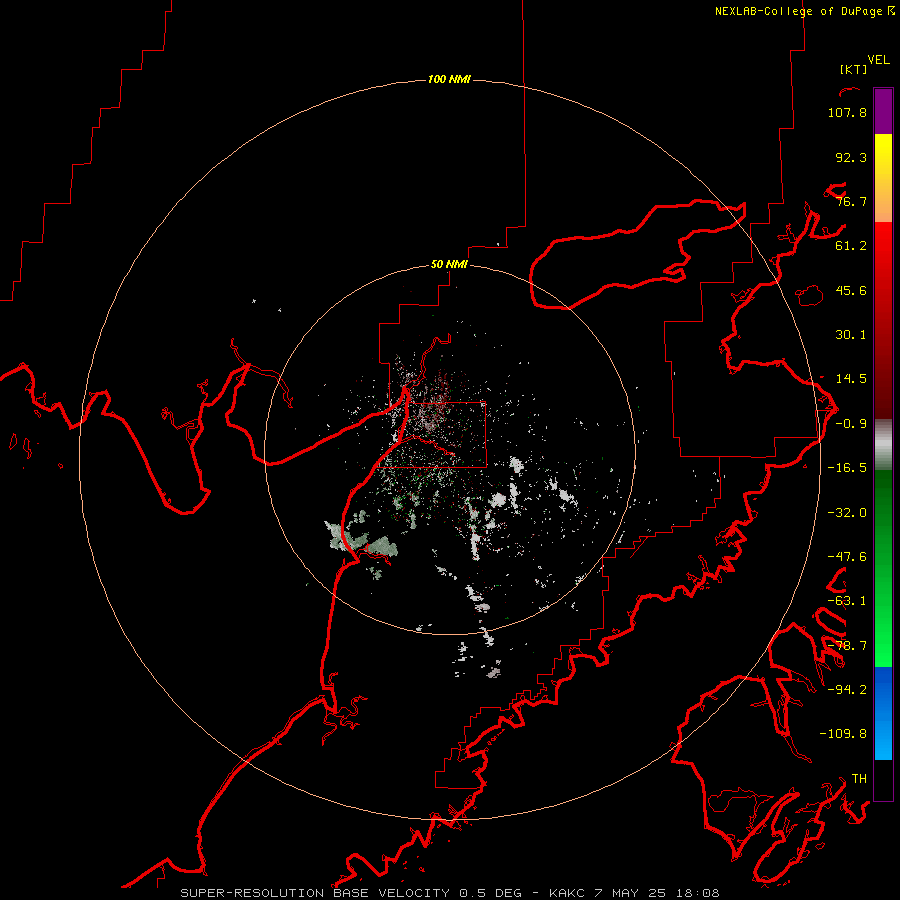The height and width of the screenshot is (900, 900).
Task: Click the 100 NMI range ring label
Action: pos(449,79)
